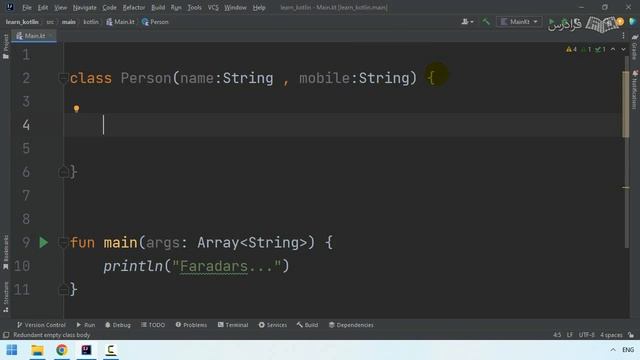The height and width of the screenshot is (360, 640).
Task: Open the Dependencies tool window
Action: click(x=351, y=325)
